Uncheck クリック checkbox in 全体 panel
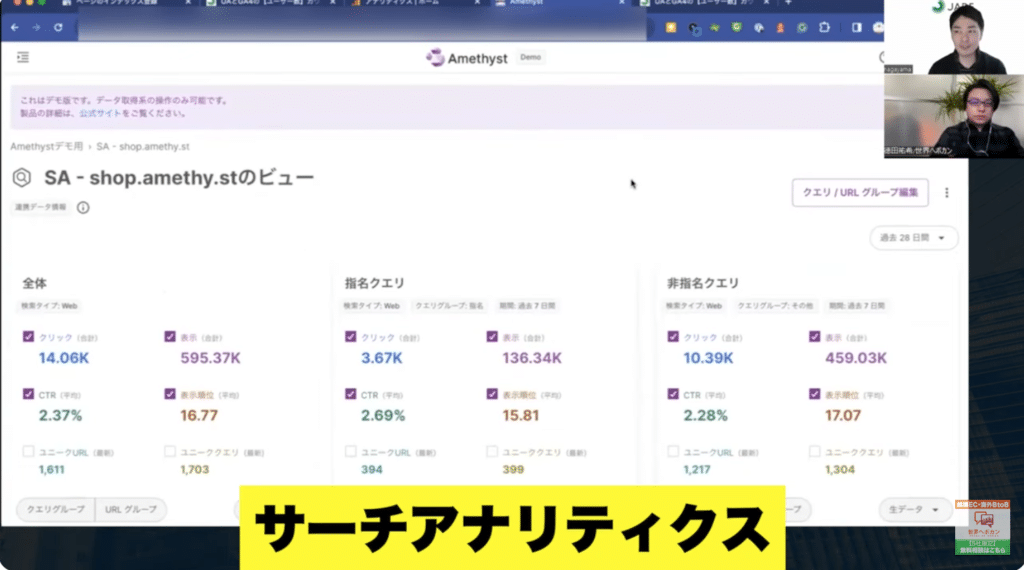 click(x=28, y=337)
